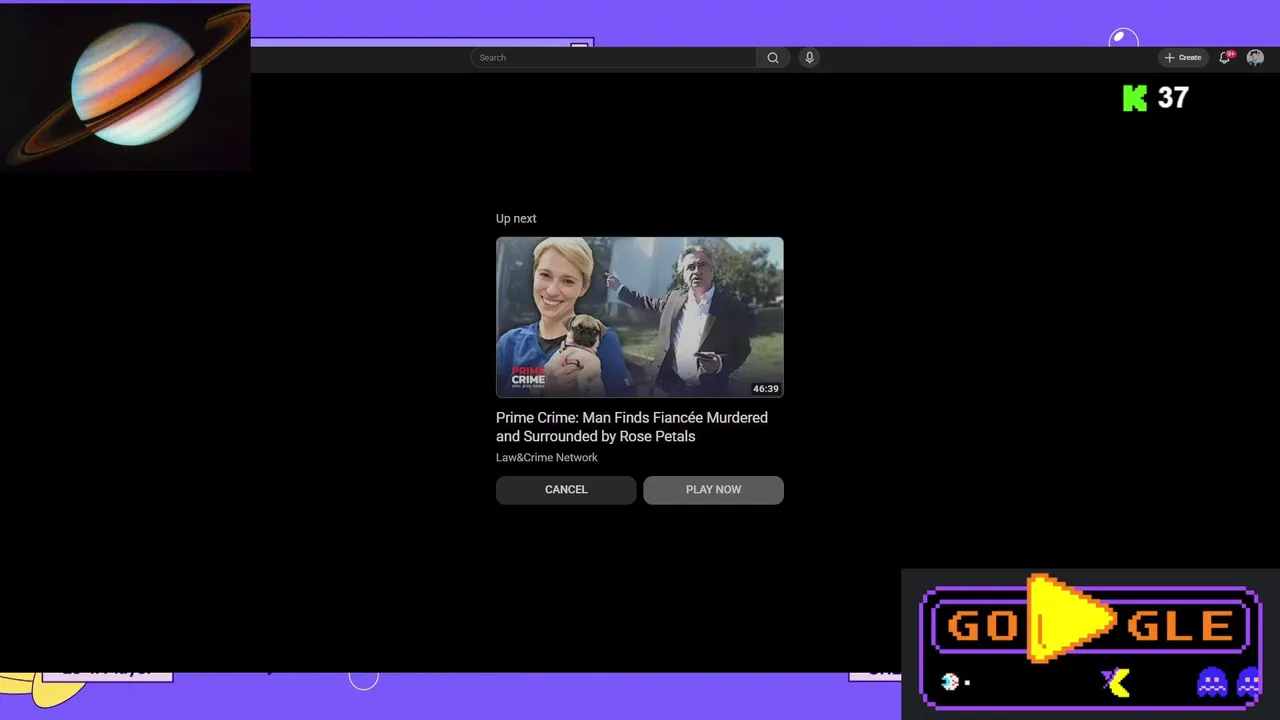Click the Saturn planet image overlay

tap(125, 87)
